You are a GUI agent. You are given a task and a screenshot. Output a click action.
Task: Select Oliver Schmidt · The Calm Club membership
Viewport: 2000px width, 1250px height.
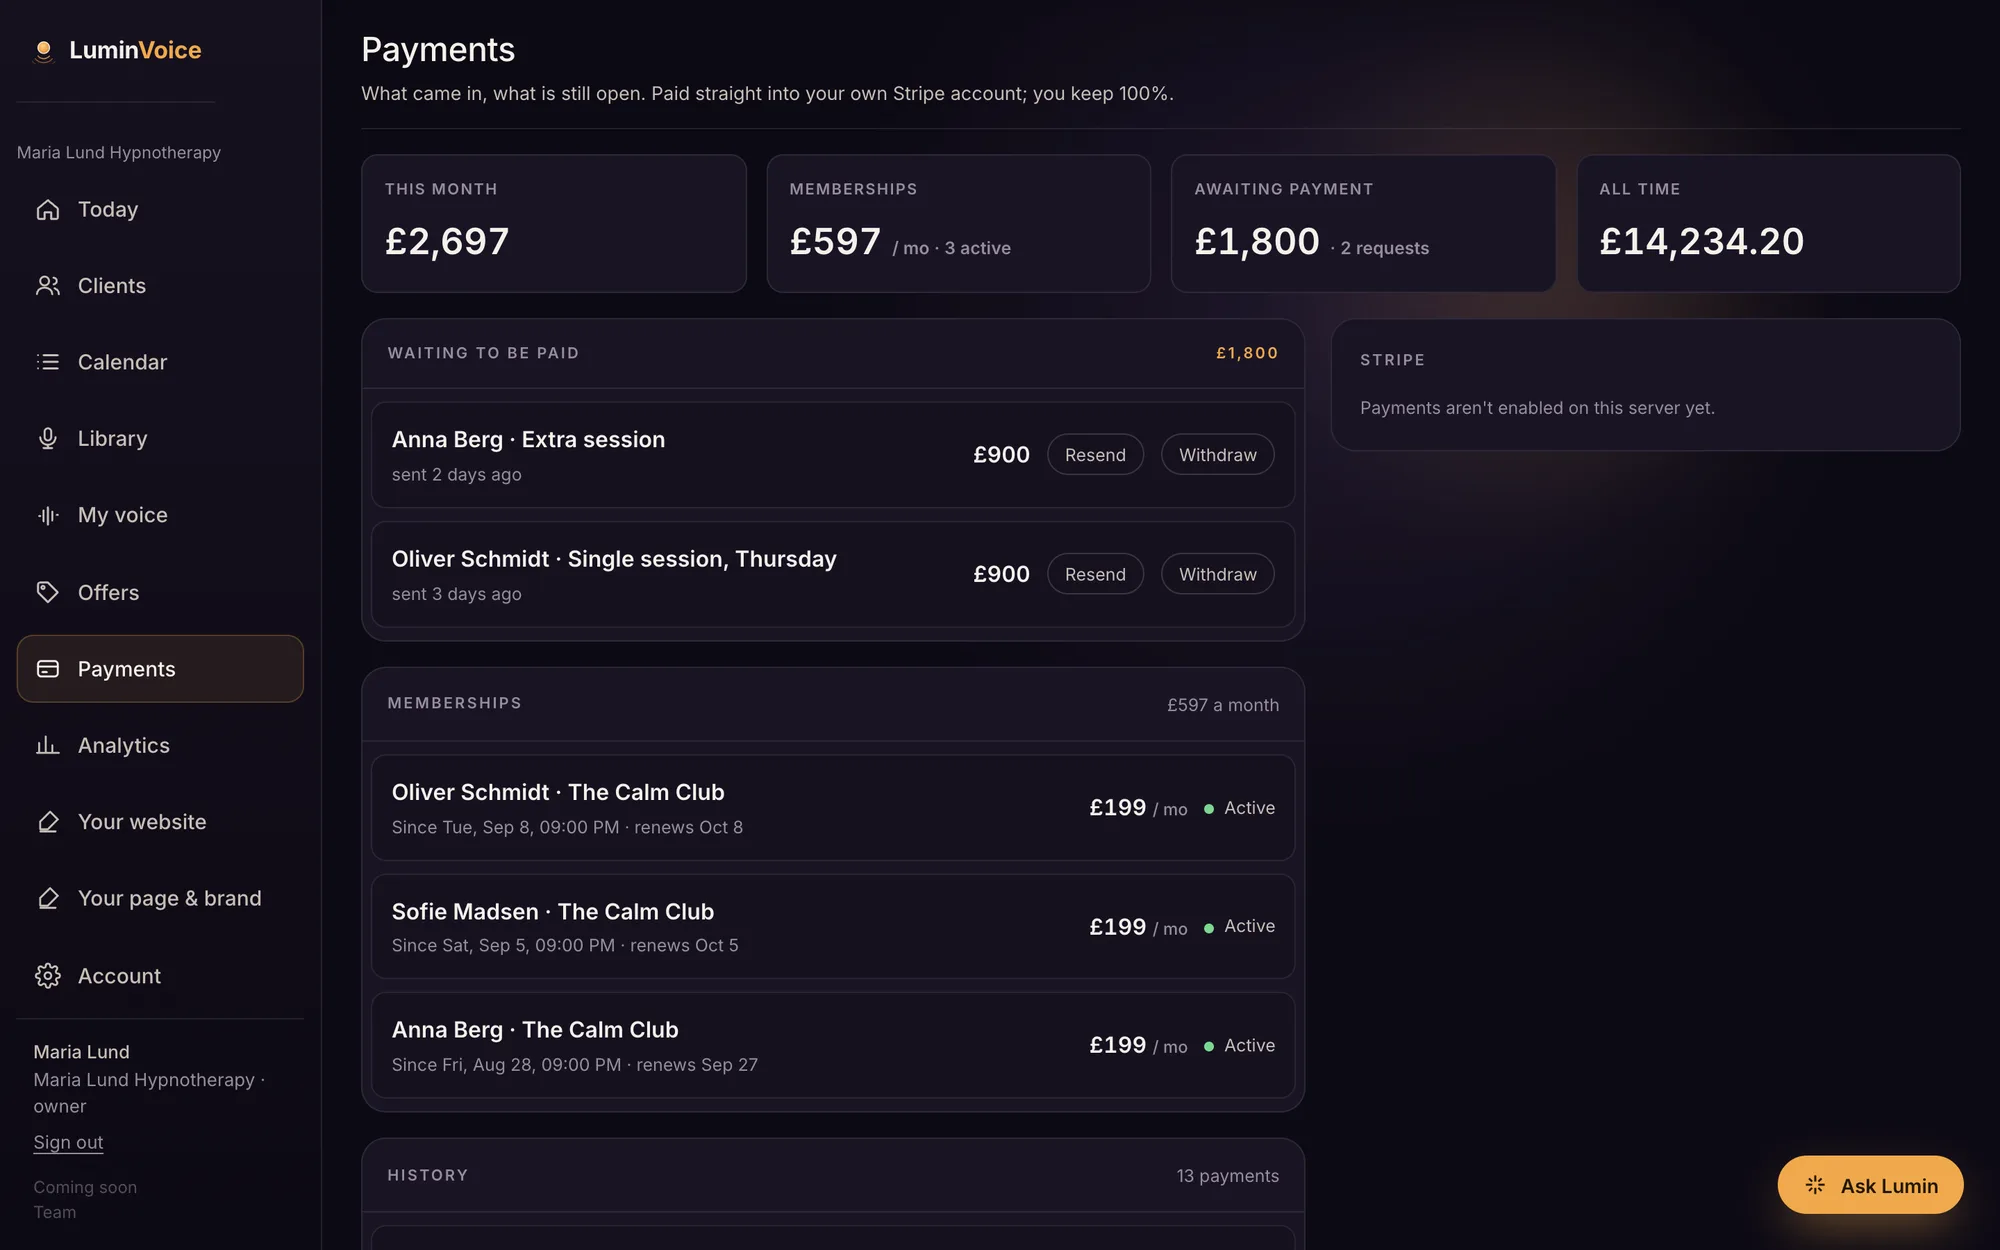pos(833,808)
